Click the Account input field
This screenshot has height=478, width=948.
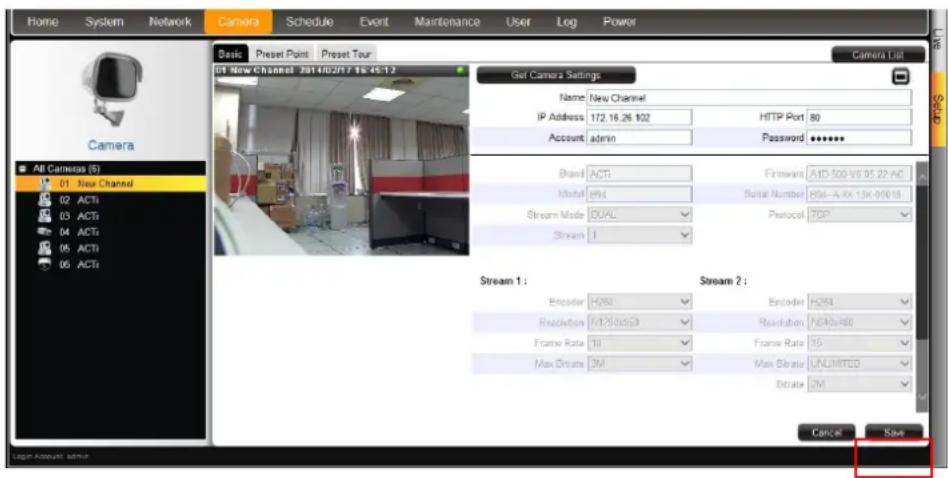[x=639, y=138]
